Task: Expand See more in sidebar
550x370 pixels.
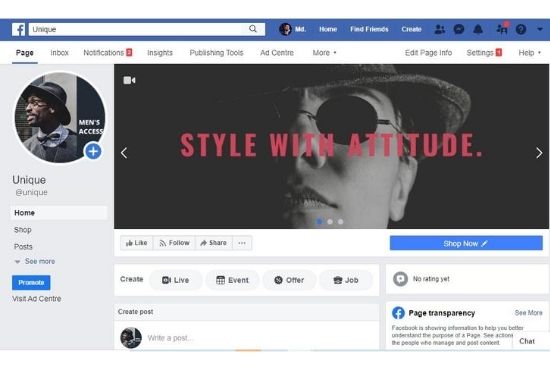Action: pos(35,261)
